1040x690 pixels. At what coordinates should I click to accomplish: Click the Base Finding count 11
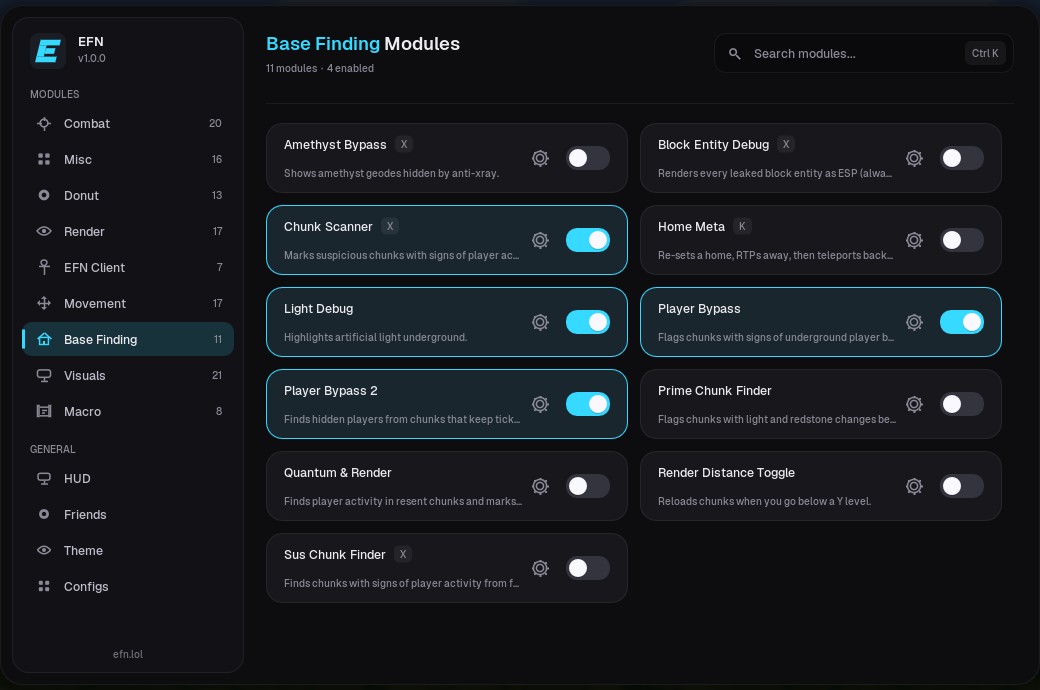218,339
